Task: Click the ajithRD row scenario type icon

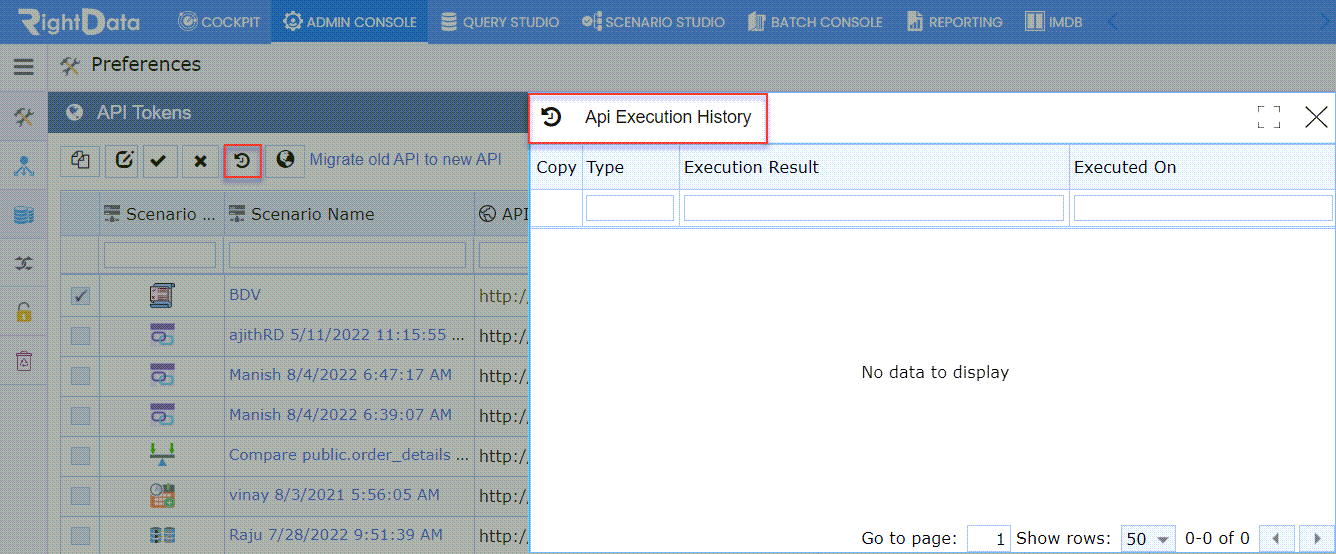Action: pyautogui.click(x=162, y=335)
